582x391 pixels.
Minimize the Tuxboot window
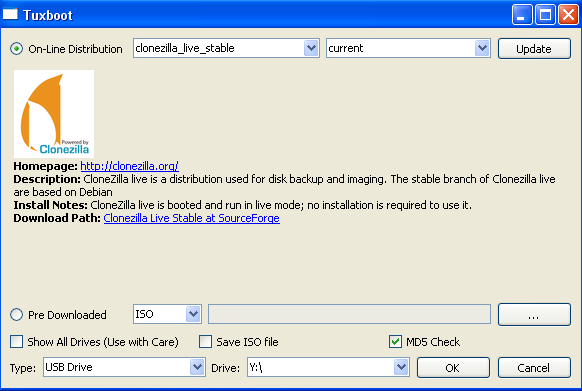click(522, 15)
